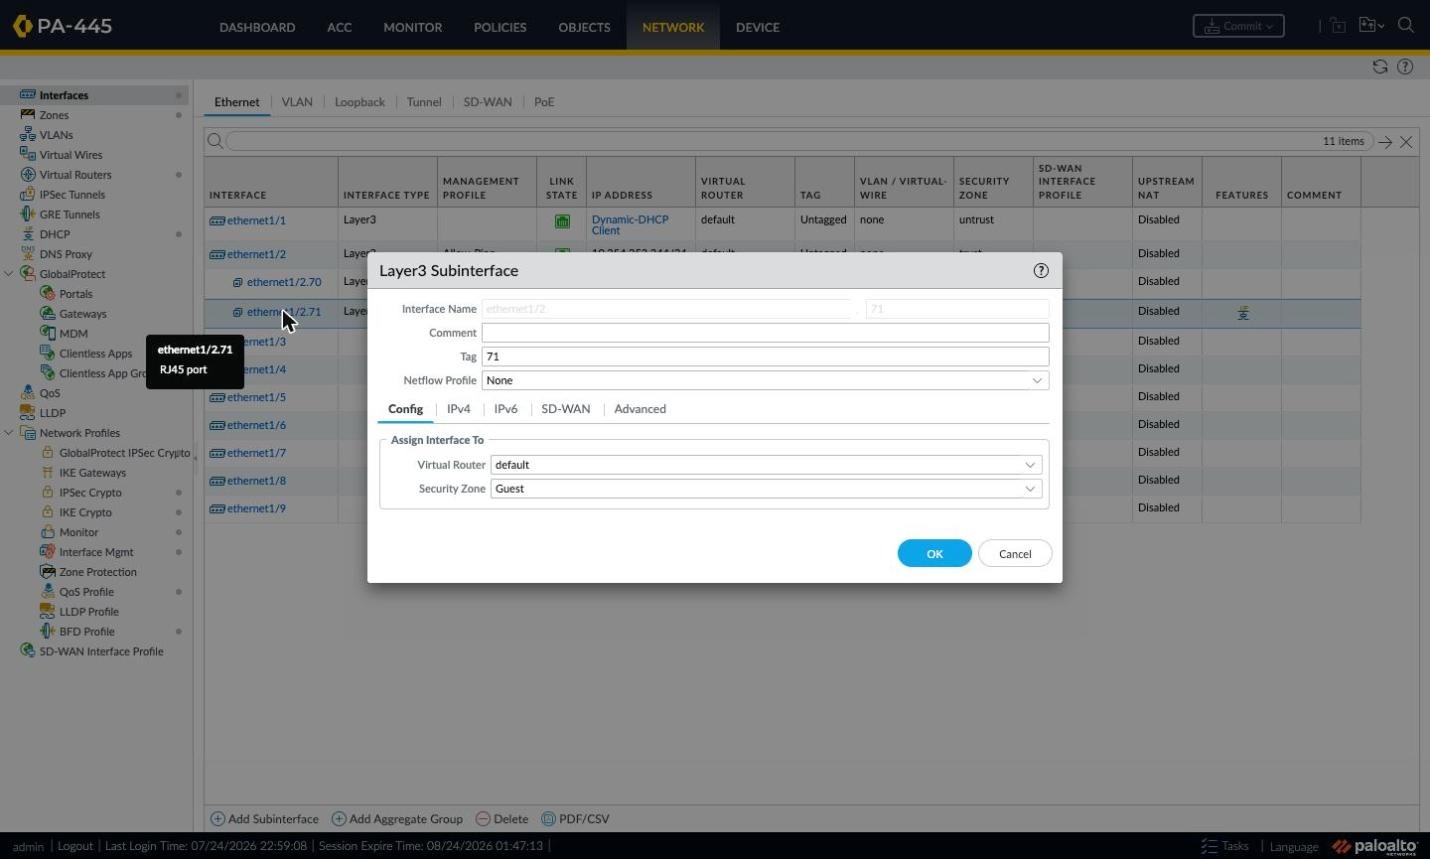
Task: Click the feature icon in the ethernet1/2.71 row
Action: pos(1243,313)
